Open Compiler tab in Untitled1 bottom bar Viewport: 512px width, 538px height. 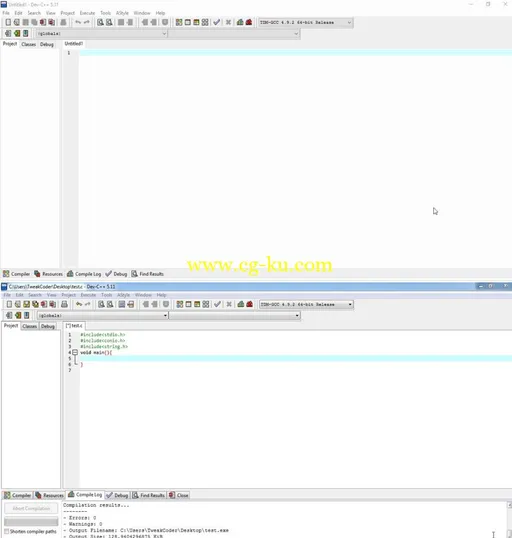(16, 274)
